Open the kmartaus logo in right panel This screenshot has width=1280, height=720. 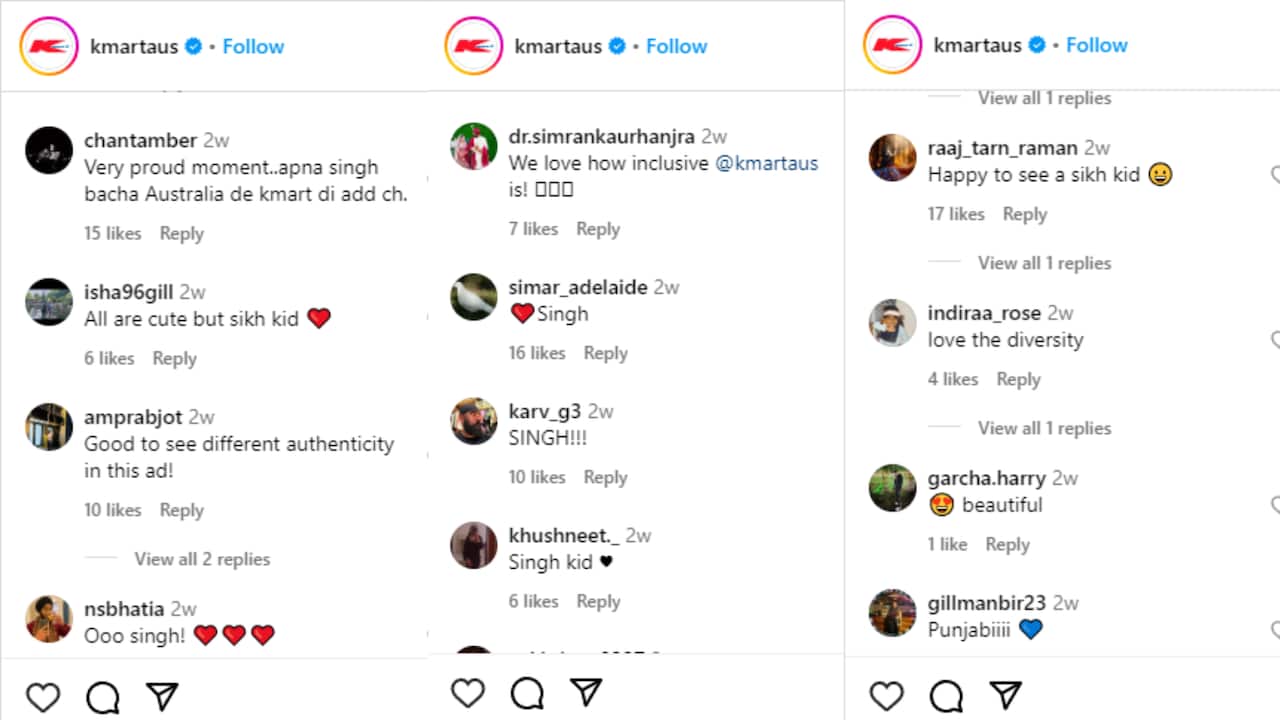892,45
